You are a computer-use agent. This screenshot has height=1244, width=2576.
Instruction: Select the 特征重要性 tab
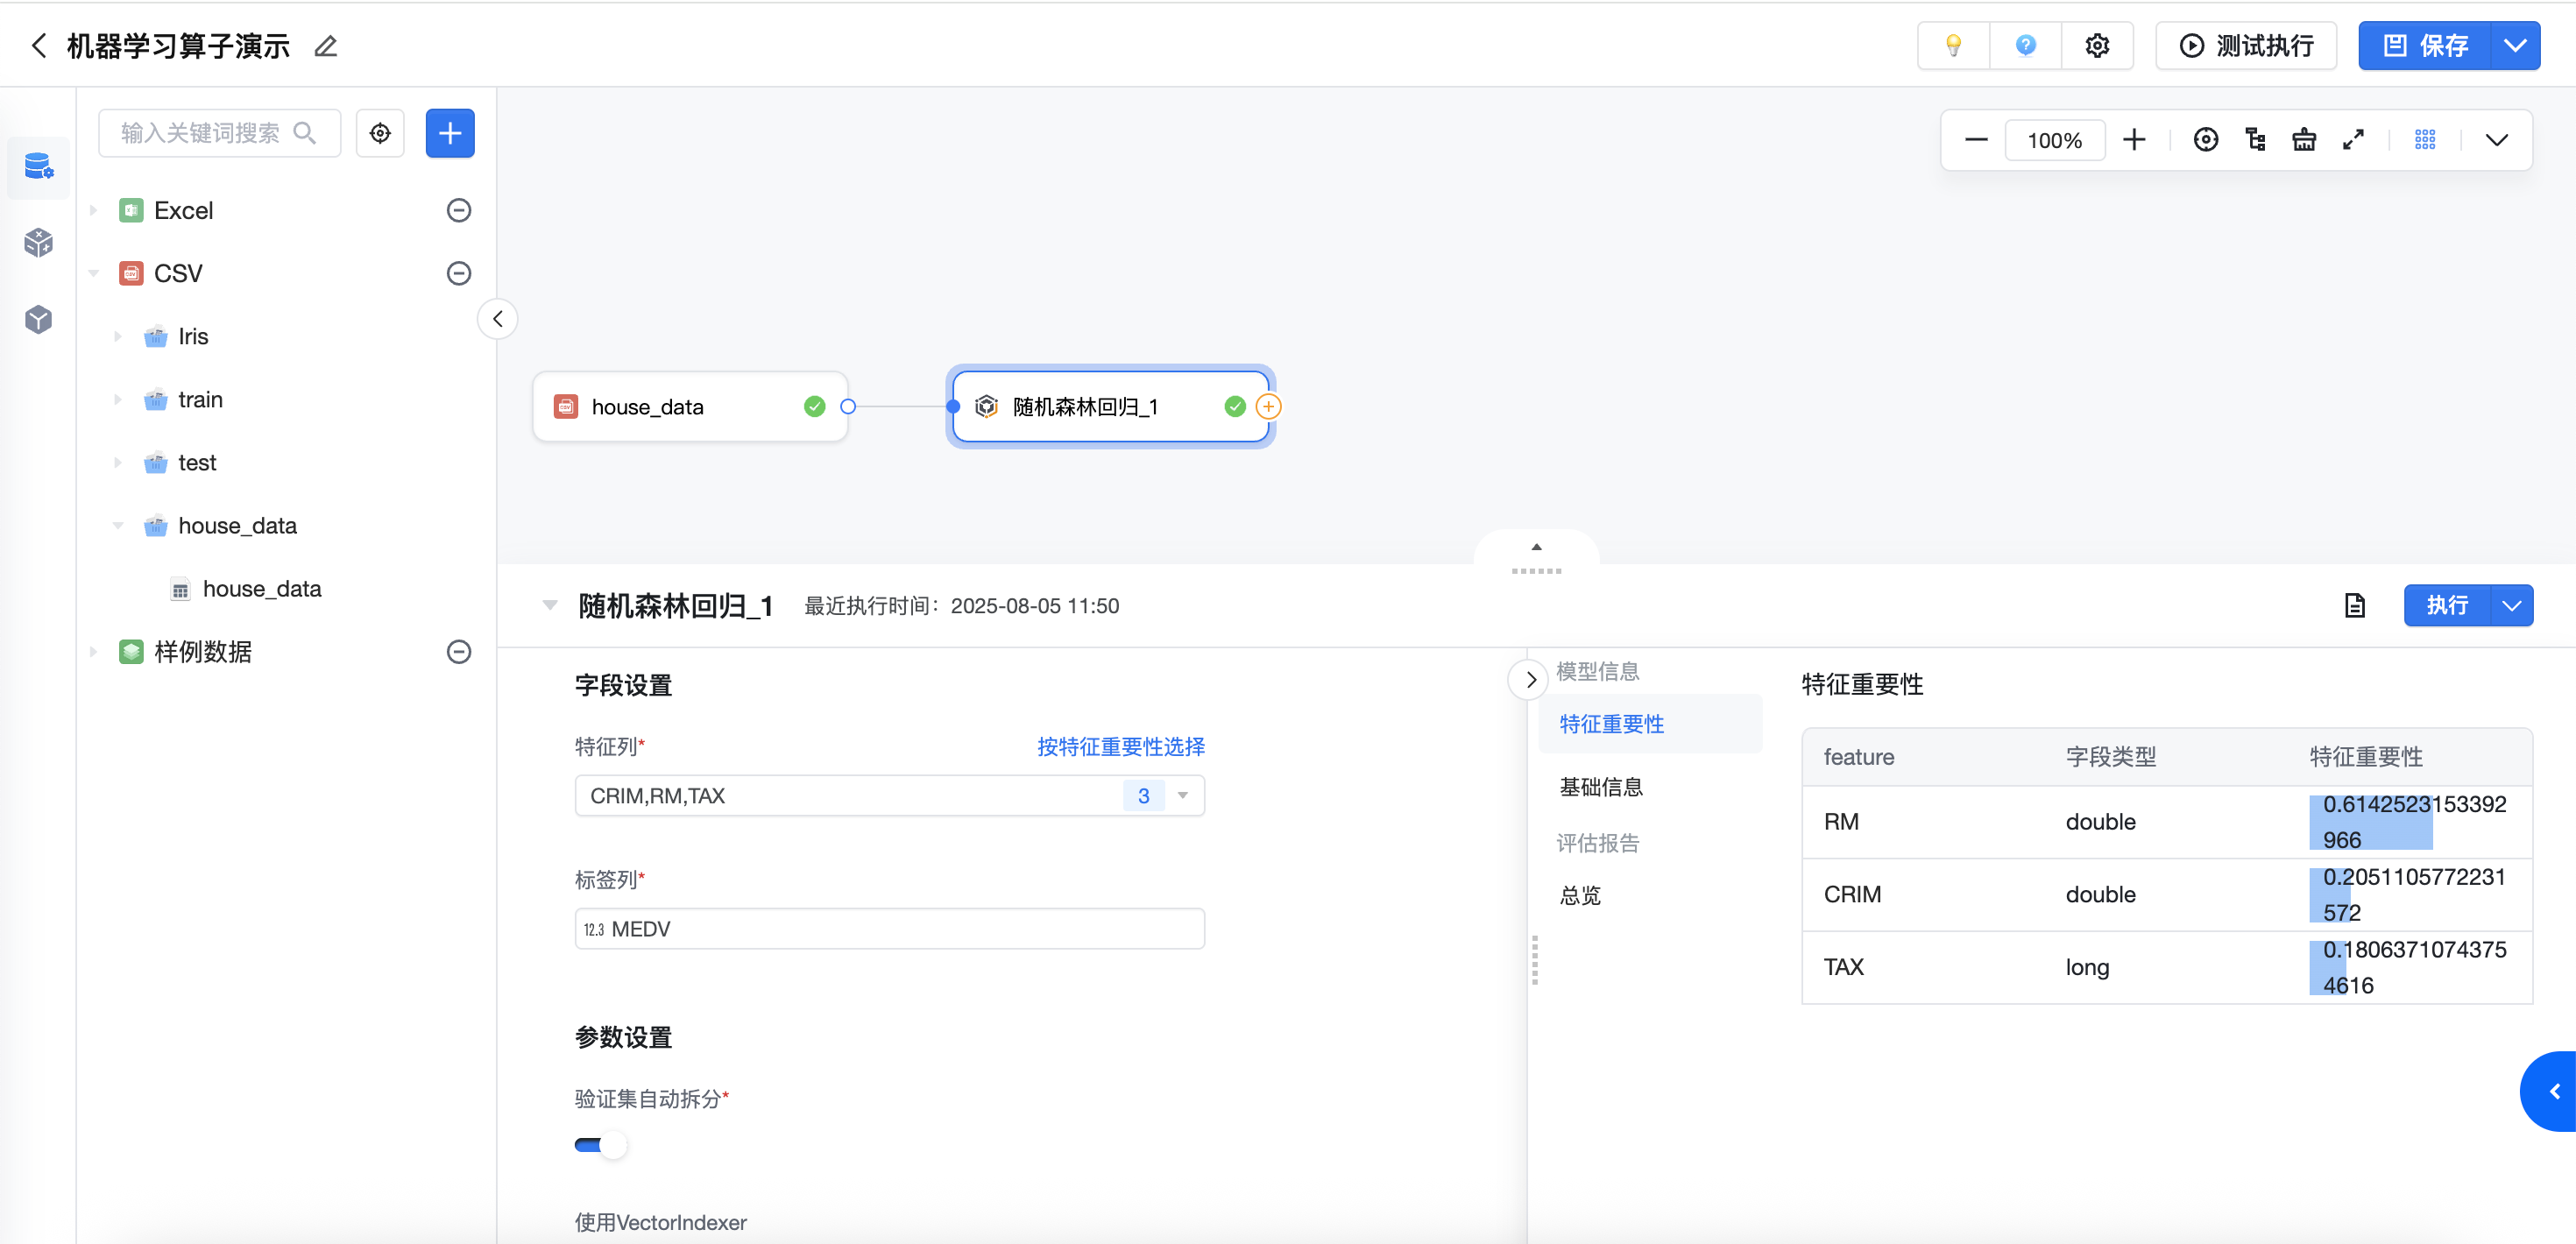click(x=1650, y=724)
